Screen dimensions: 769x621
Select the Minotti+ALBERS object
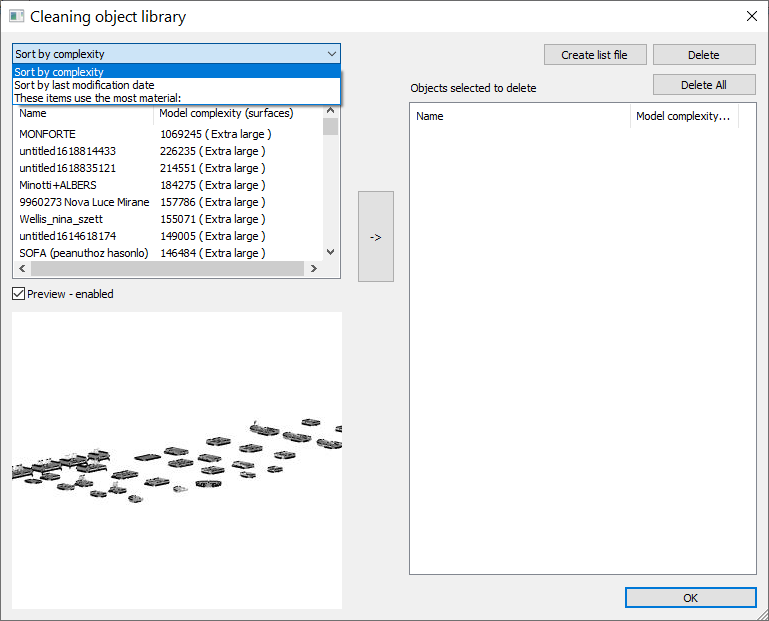(60, 185)
